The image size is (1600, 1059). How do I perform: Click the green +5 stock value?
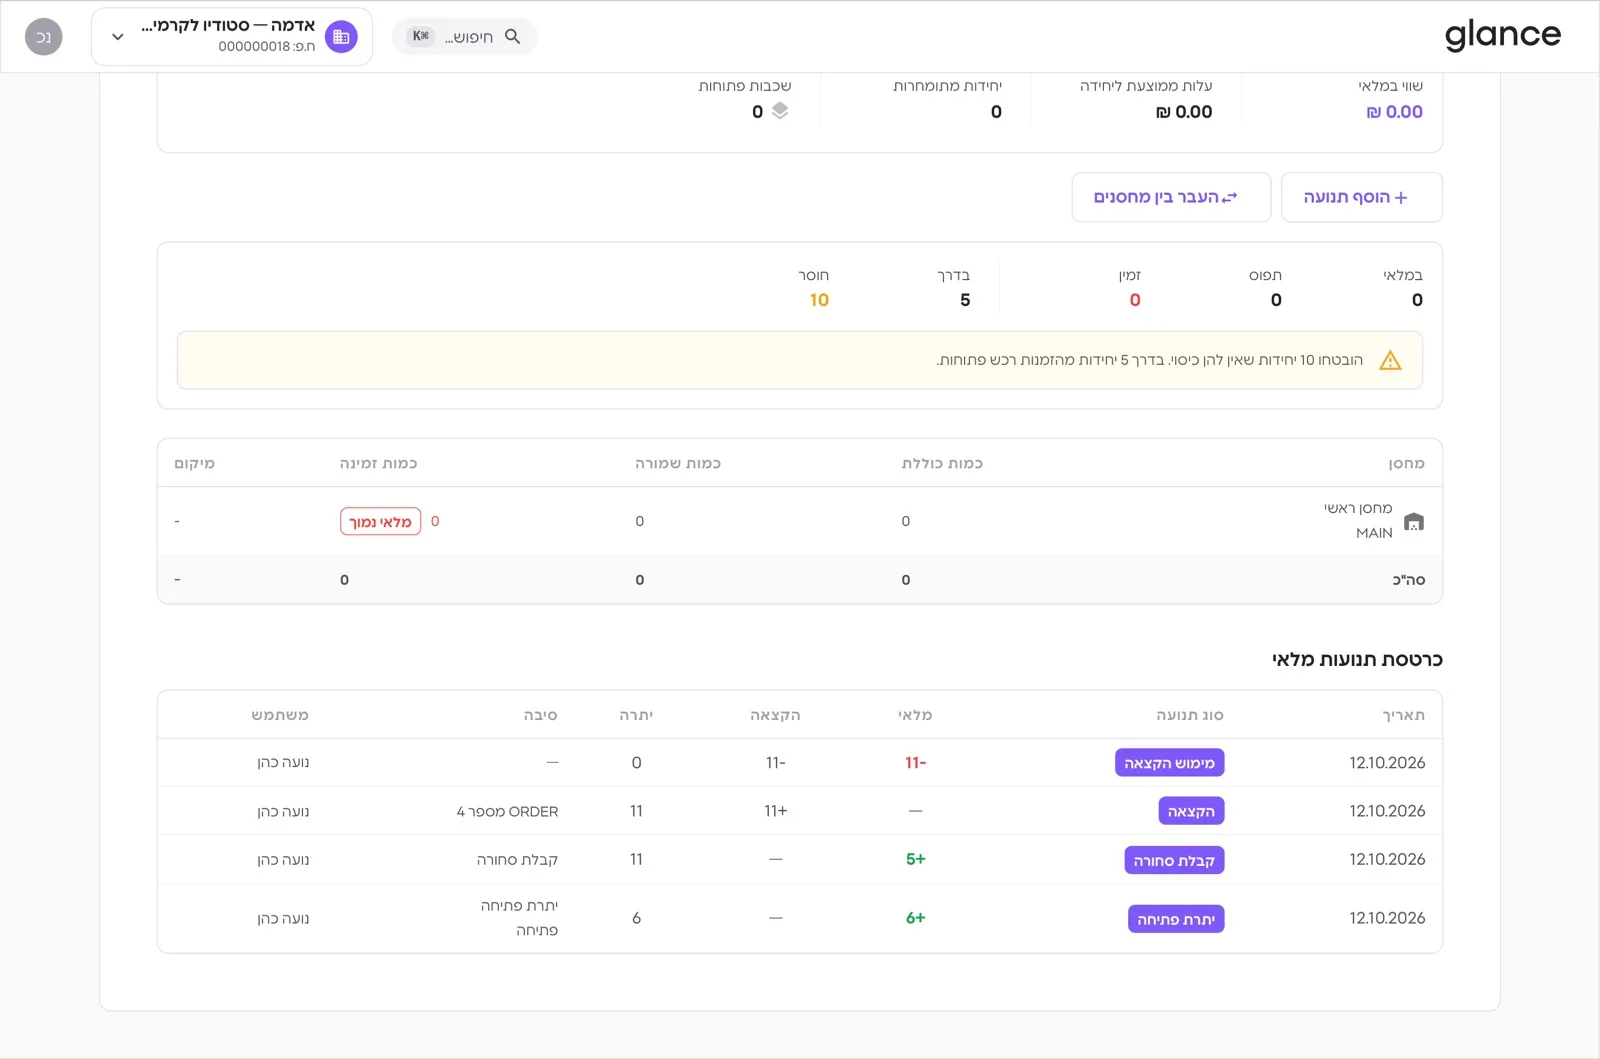pyautogui.click(x=916, y=859)
